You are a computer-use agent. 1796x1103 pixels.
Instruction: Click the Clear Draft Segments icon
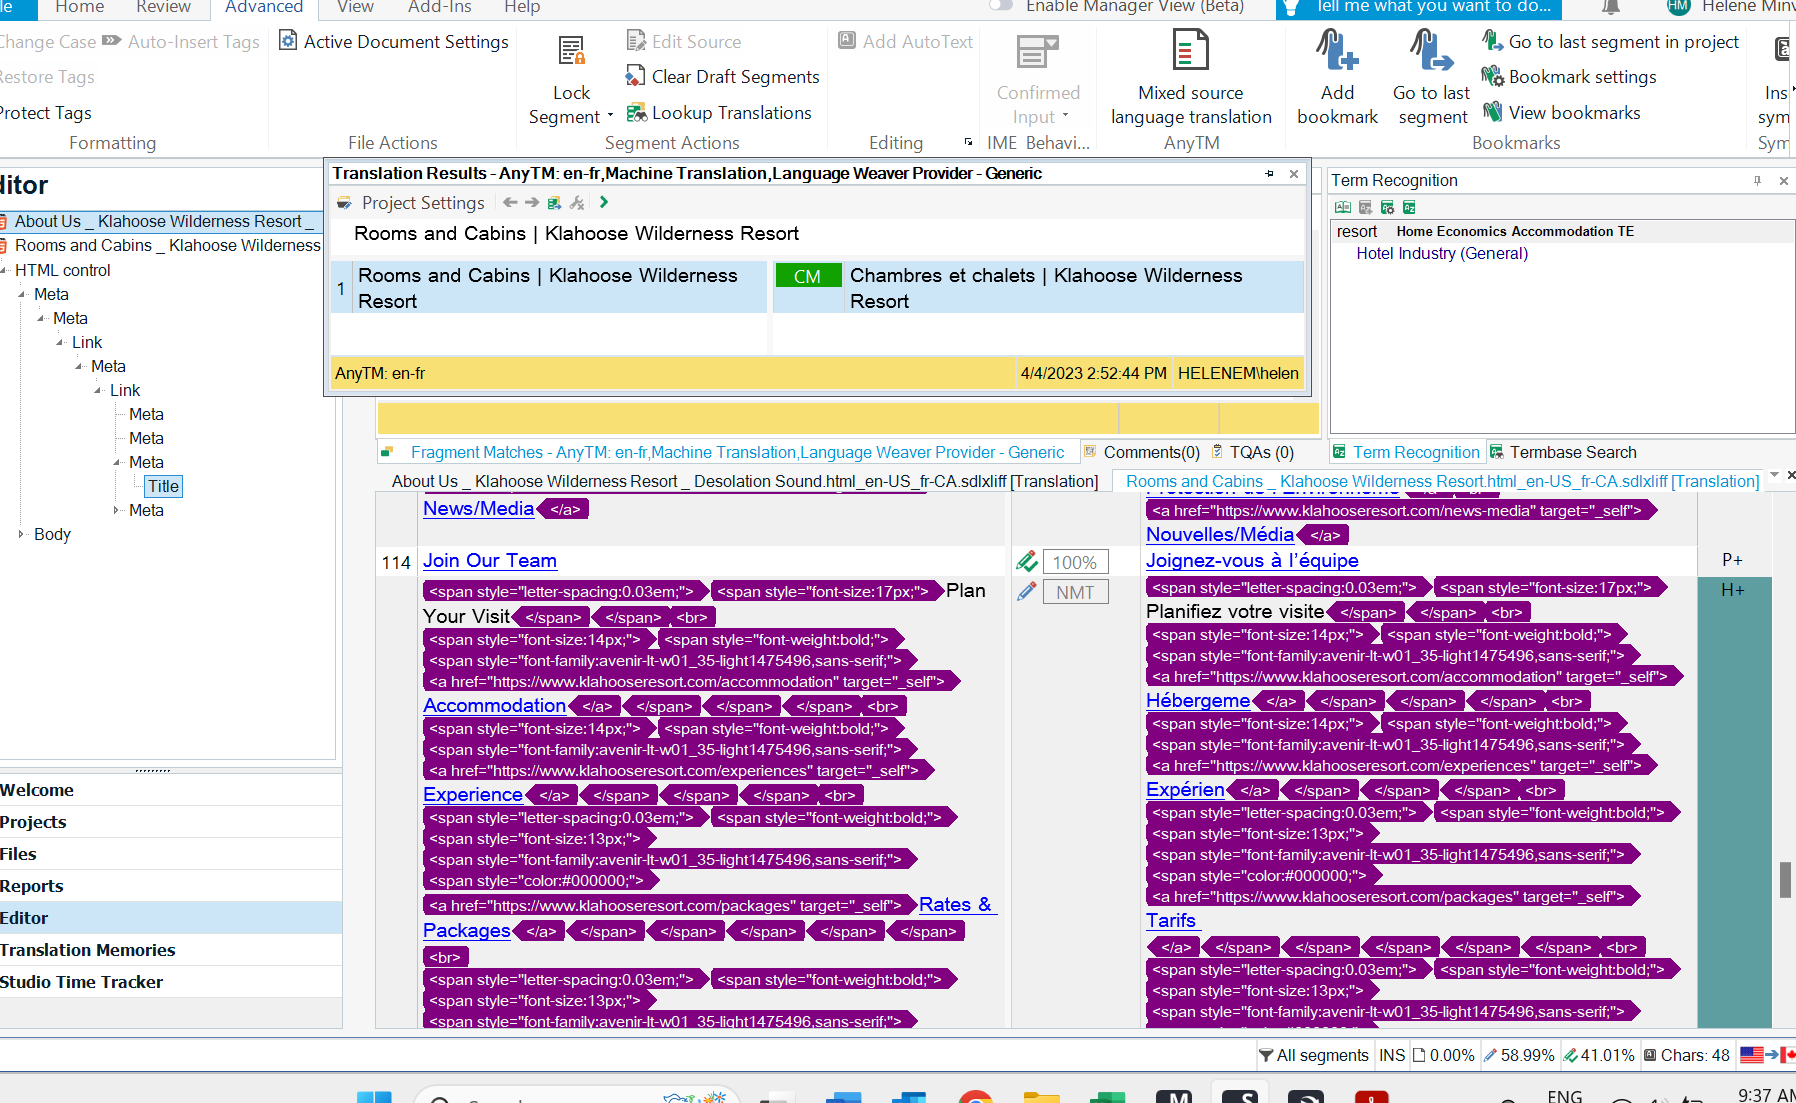(636, 76)
